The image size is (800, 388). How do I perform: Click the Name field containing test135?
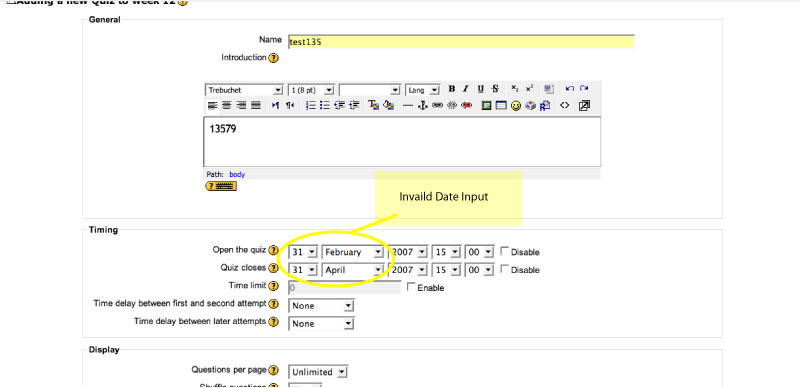[x=461, y=41]
